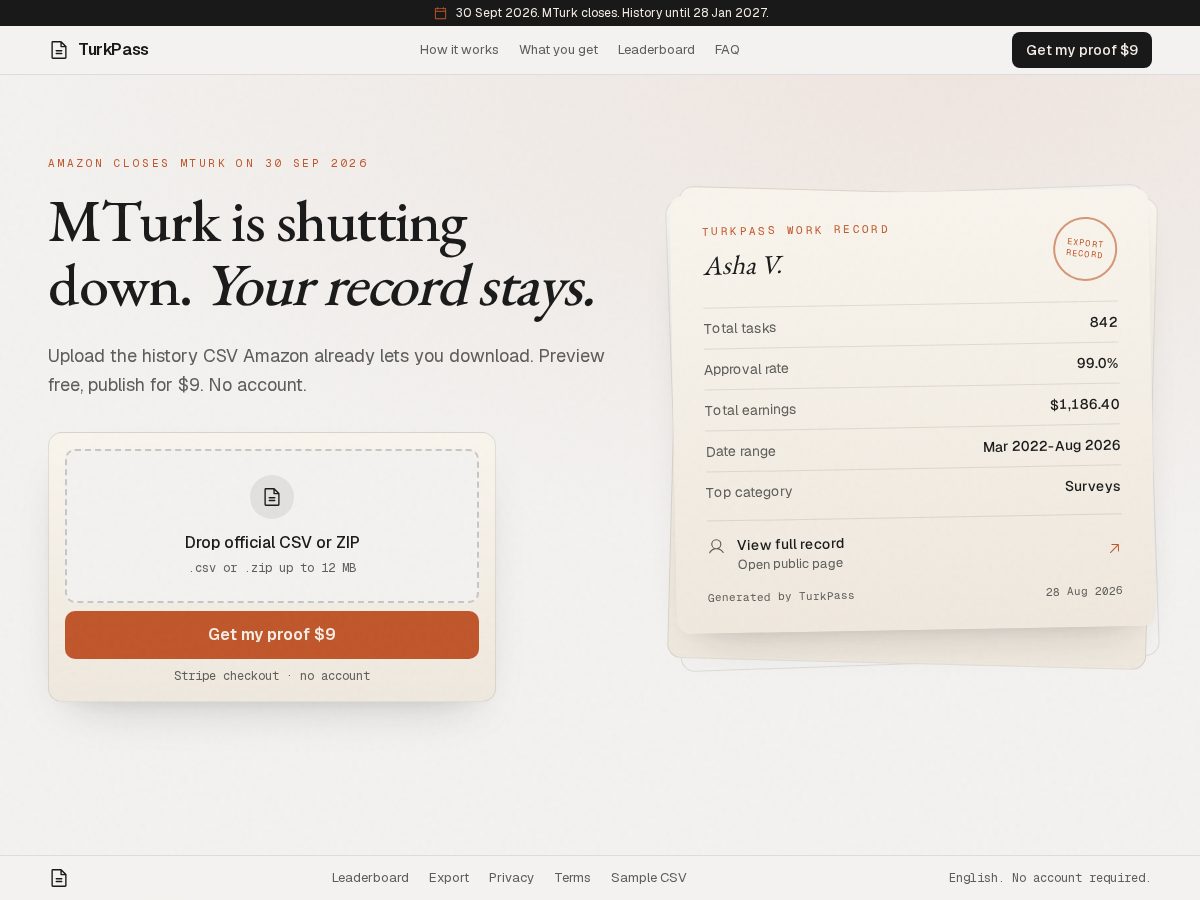Follow the footer Leaderboard link
This screenshot has height=900, width=1200.
point(370,878)
